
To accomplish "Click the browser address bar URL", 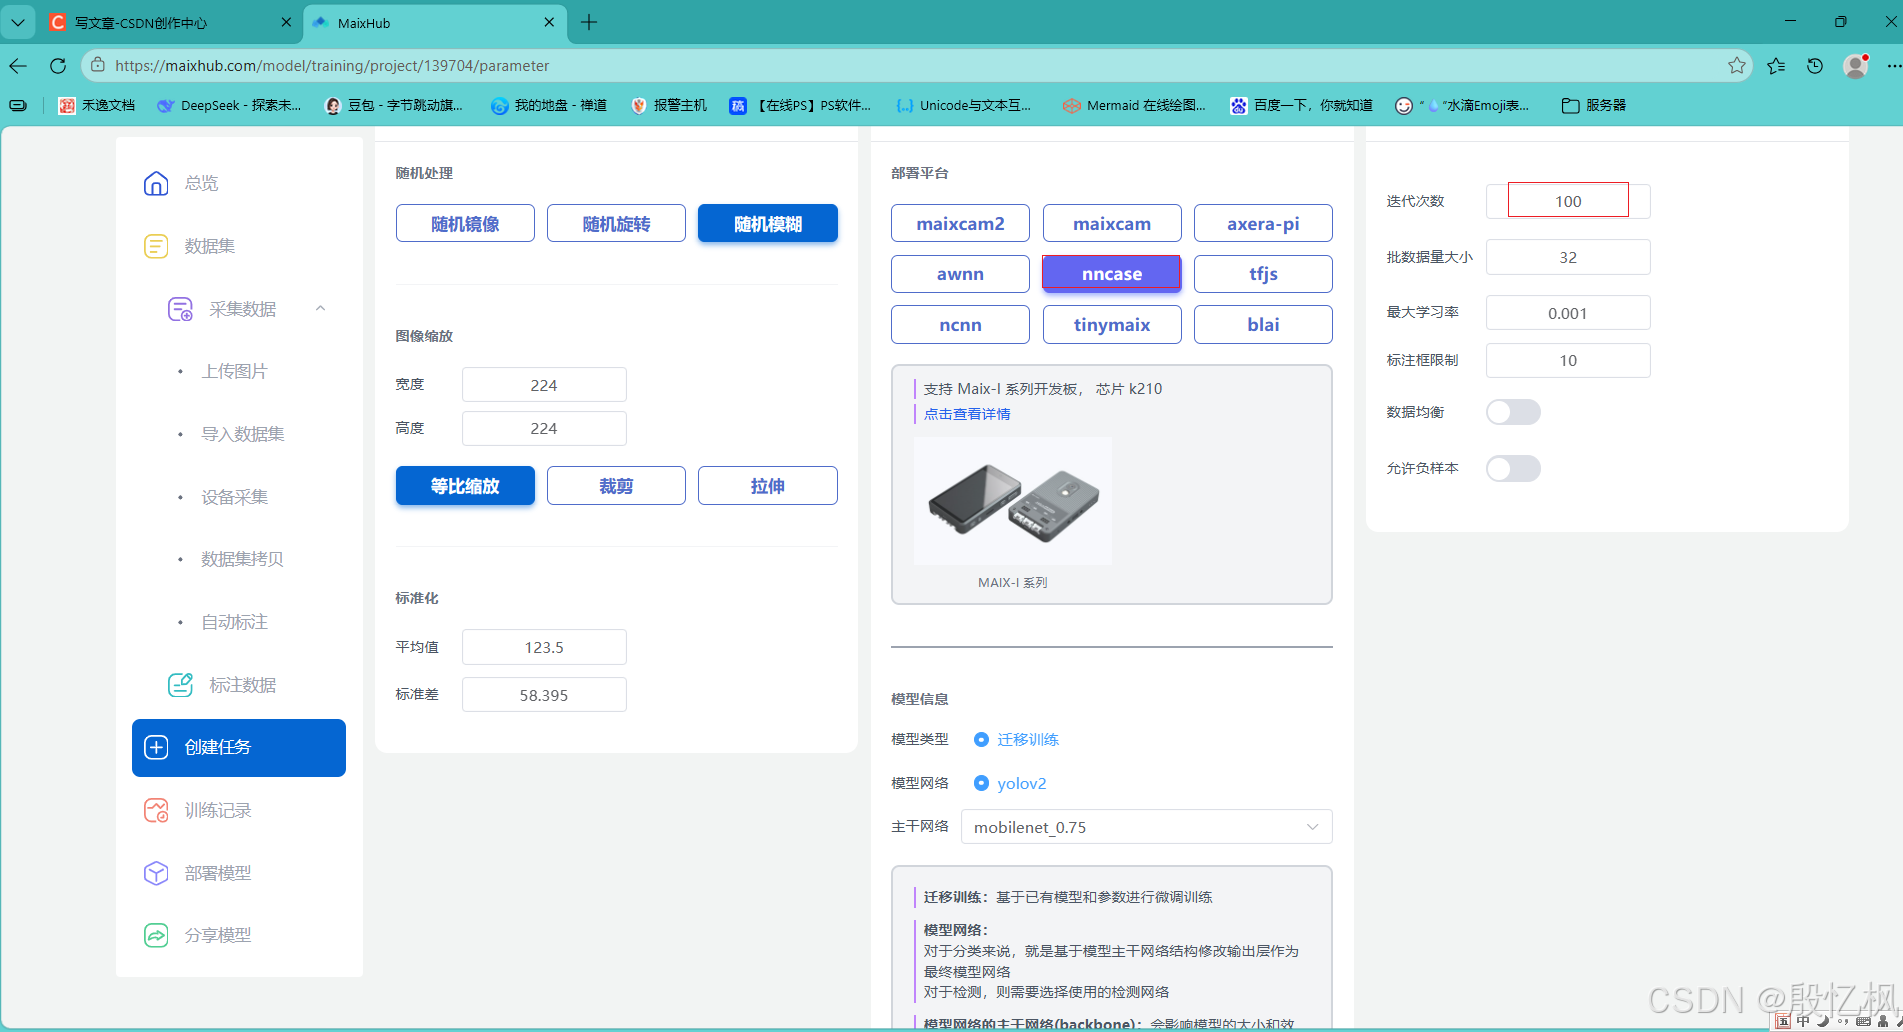I will 332,66.
